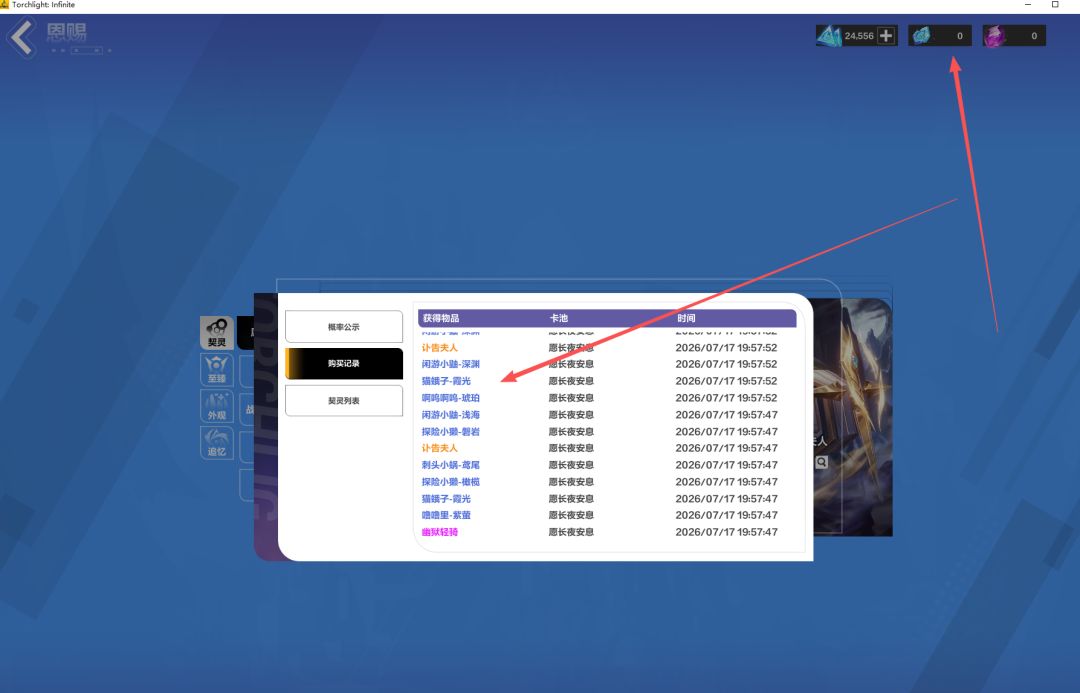This screenshot has width=1080, height=693.
Task: Click the timestamp in the 啊呜啊呜-琥珀 row
Action: (727, 398)
